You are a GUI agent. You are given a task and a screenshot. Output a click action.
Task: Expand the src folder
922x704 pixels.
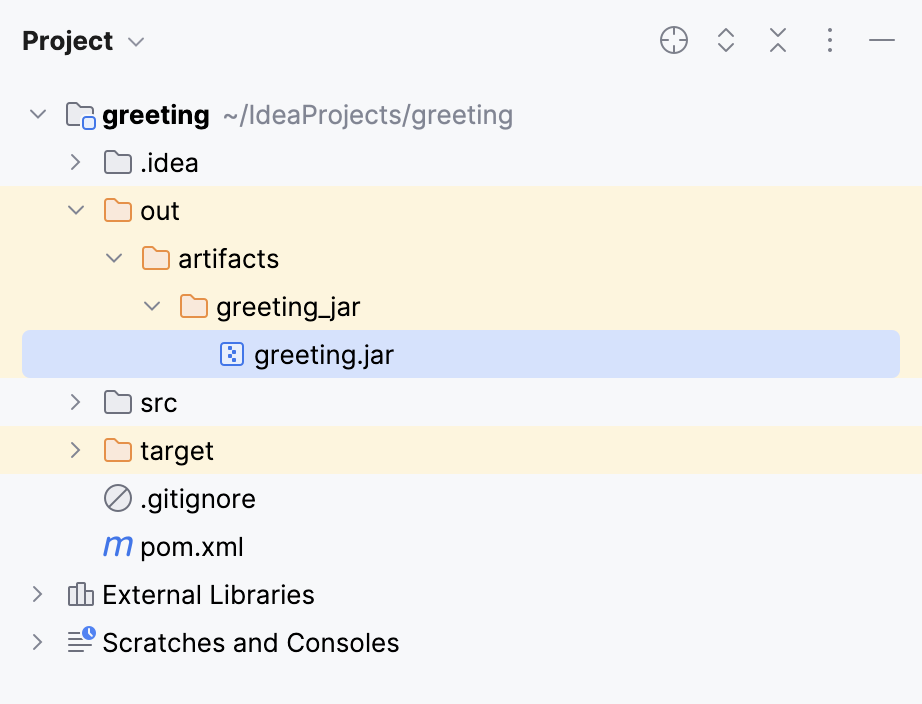coord(75,402)
